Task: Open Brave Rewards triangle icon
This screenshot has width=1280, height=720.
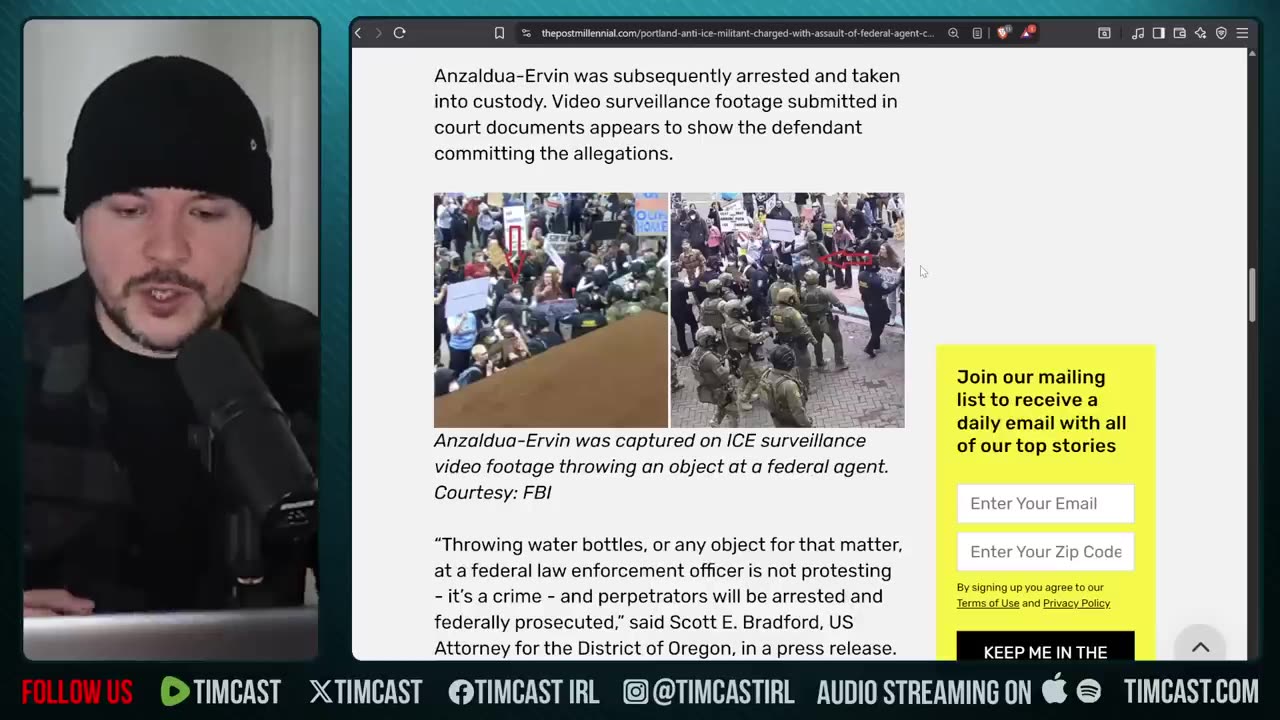Action: (x=1028, y=33)
